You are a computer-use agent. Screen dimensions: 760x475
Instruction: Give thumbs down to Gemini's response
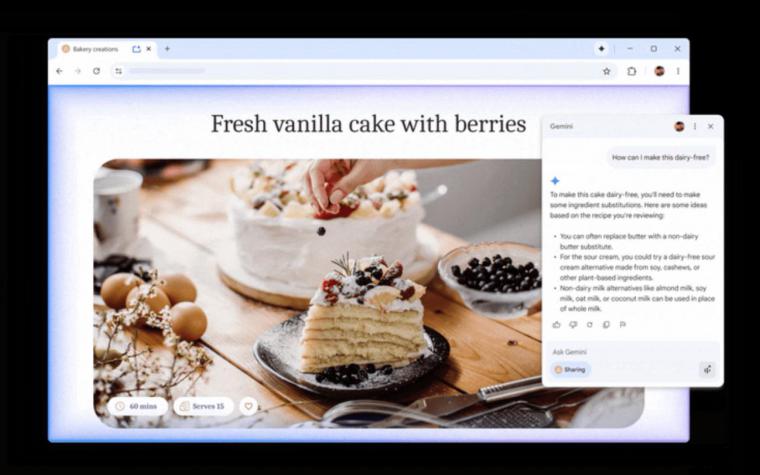(573, 324)
